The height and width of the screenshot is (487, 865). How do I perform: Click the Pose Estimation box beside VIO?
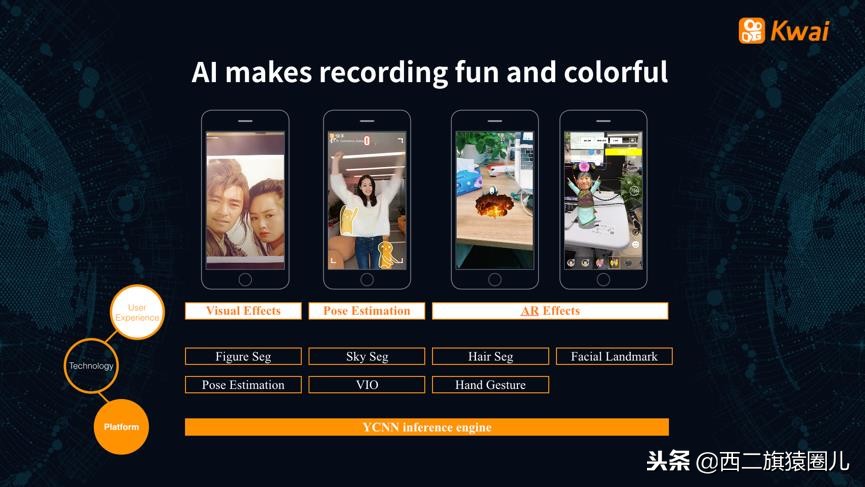(243, 384)
